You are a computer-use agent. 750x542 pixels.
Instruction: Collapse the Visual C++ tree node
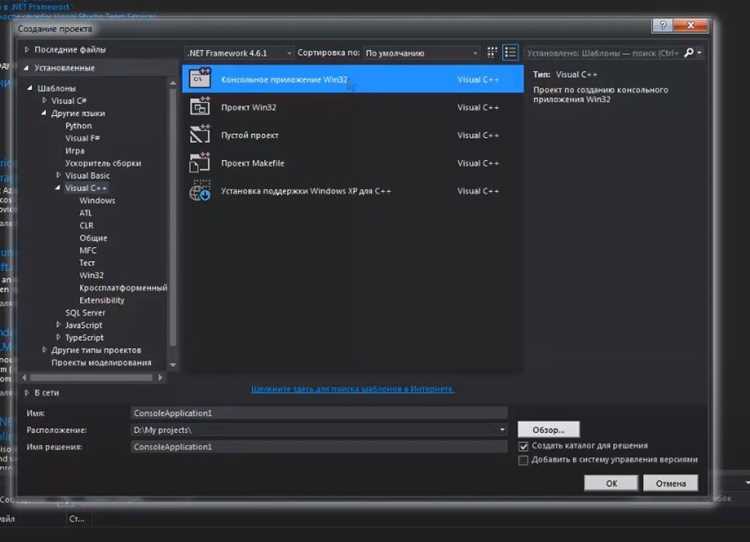pyautogui.click(x=58, y=188)
